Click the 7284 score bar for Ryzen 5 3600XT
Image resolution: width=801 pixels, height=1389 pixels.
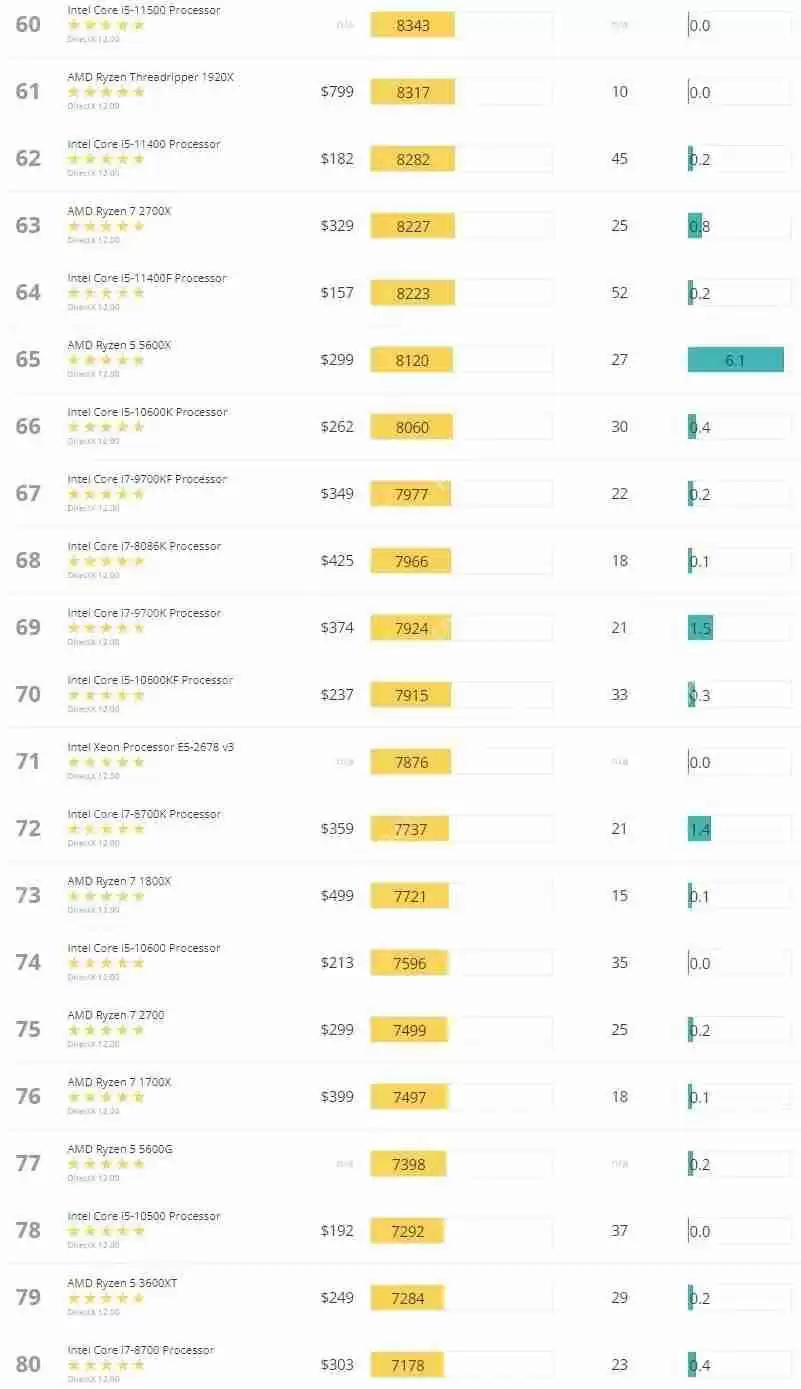(x=408, y=1298)
